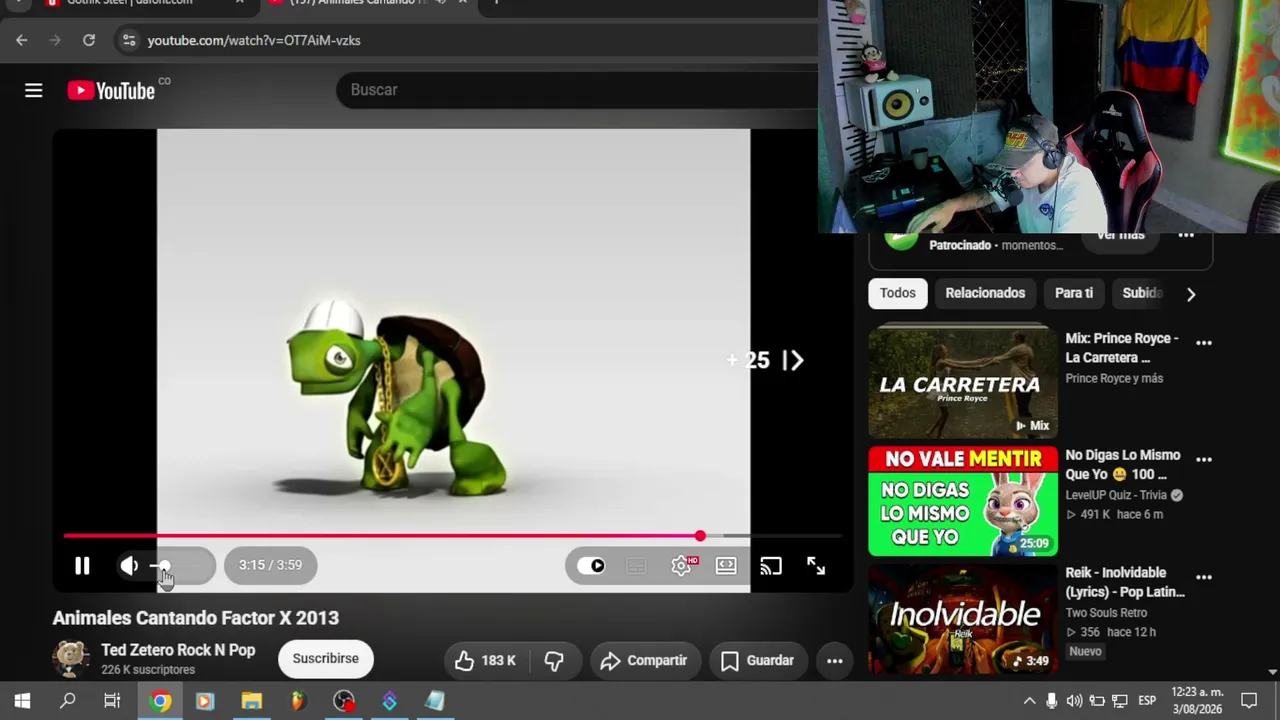
Task: Subscribe with the Suscribirse button
Action: 325,659
